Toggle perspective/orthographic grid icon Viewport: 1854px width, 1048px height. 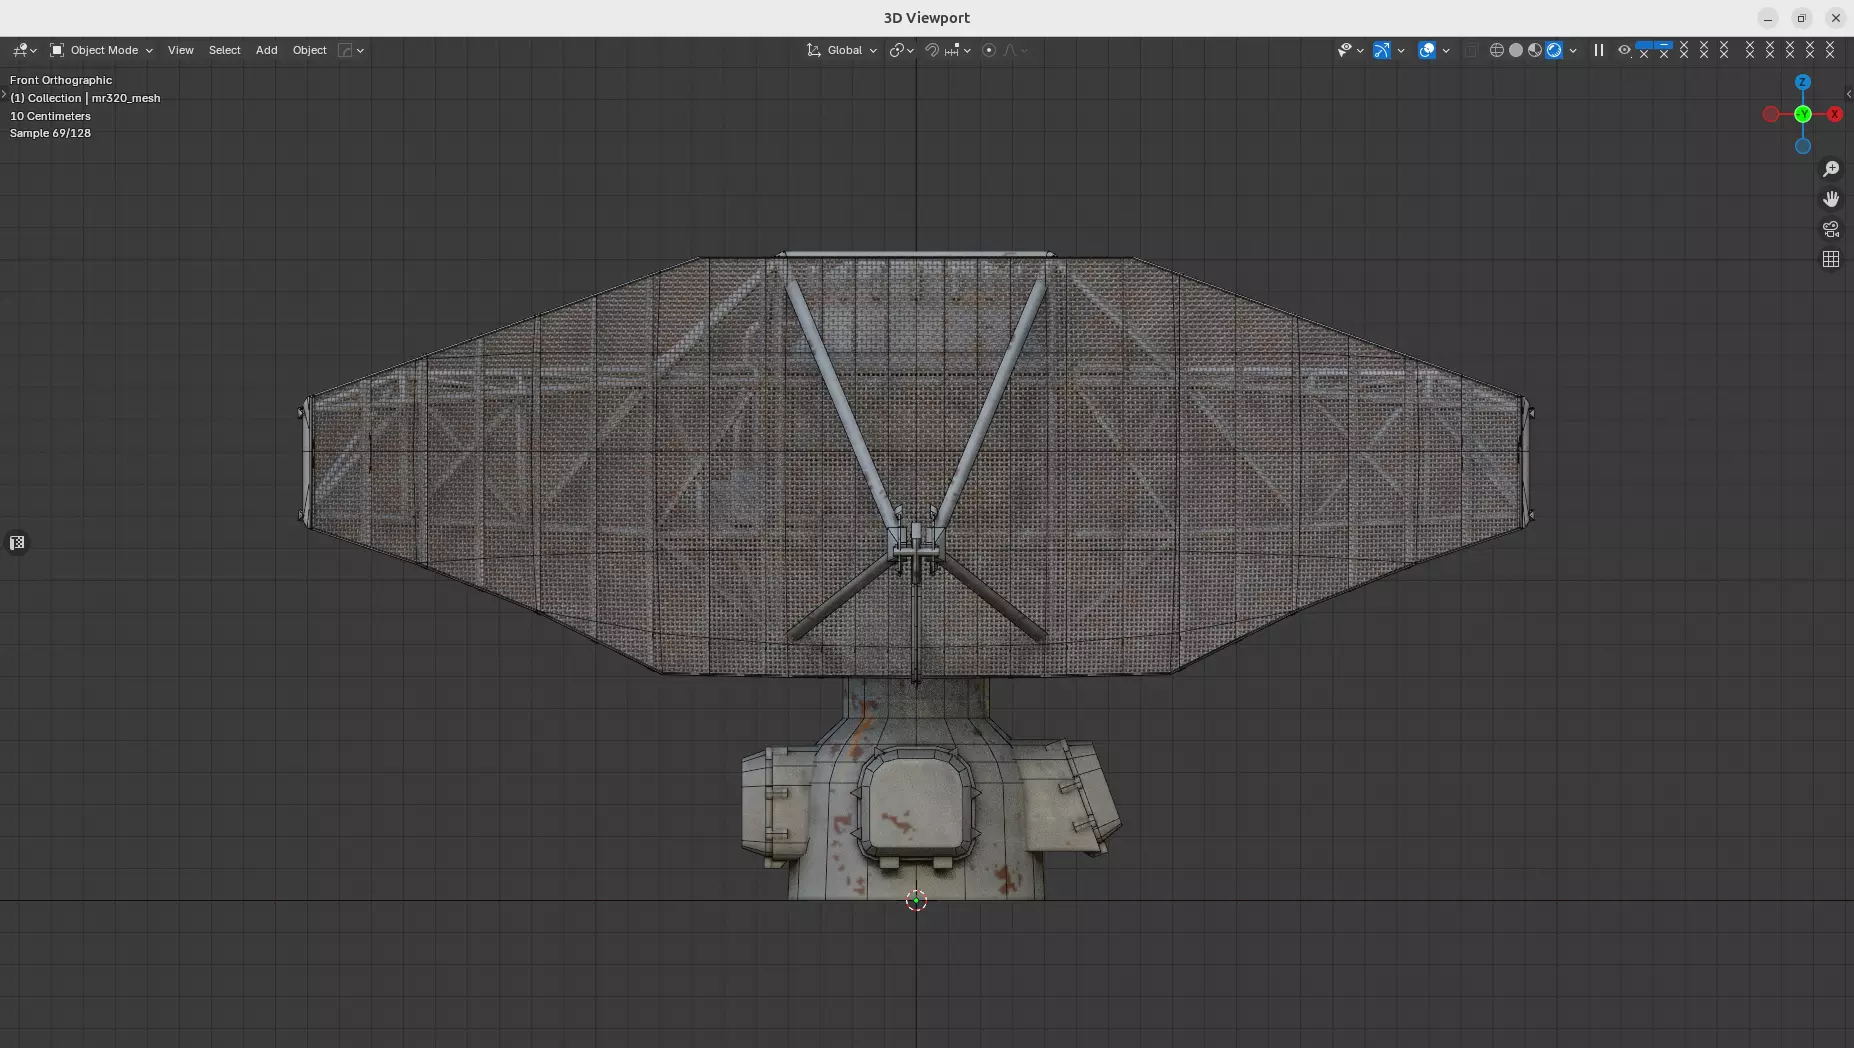1831,259
